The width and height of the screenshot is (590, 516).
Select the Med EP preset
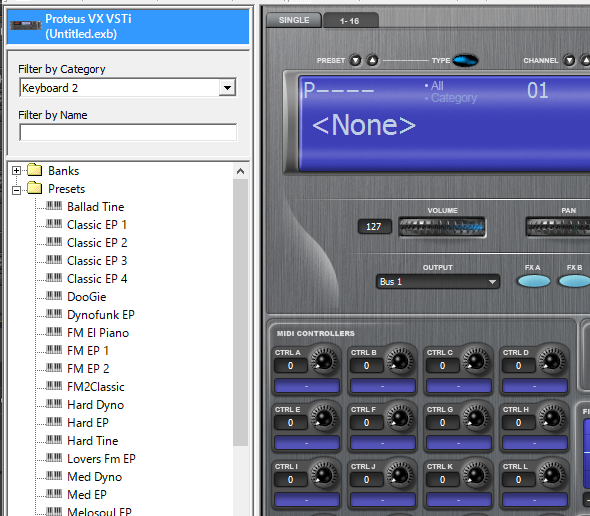click(x=87, y=495)
